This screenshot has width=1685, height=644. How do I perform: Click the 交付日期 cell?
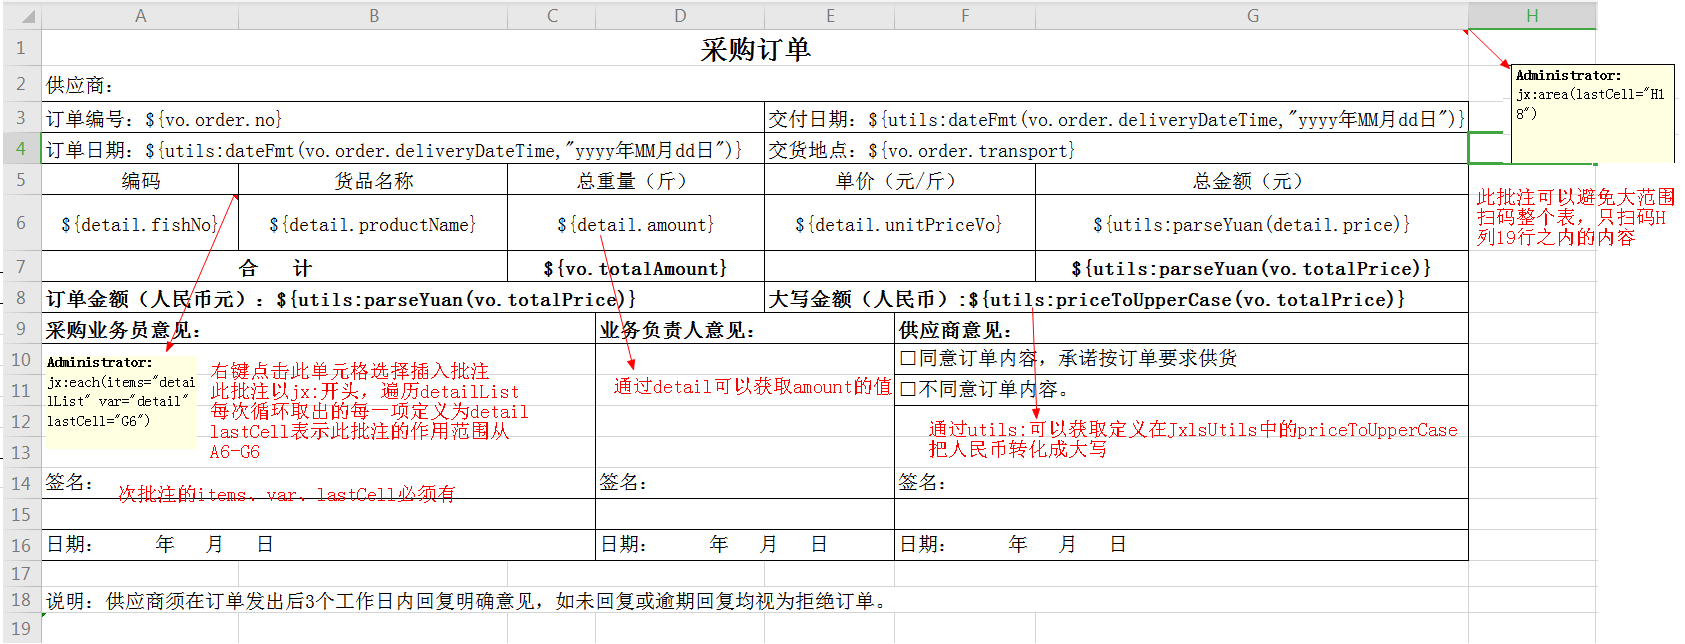[x=1116, y=118]
